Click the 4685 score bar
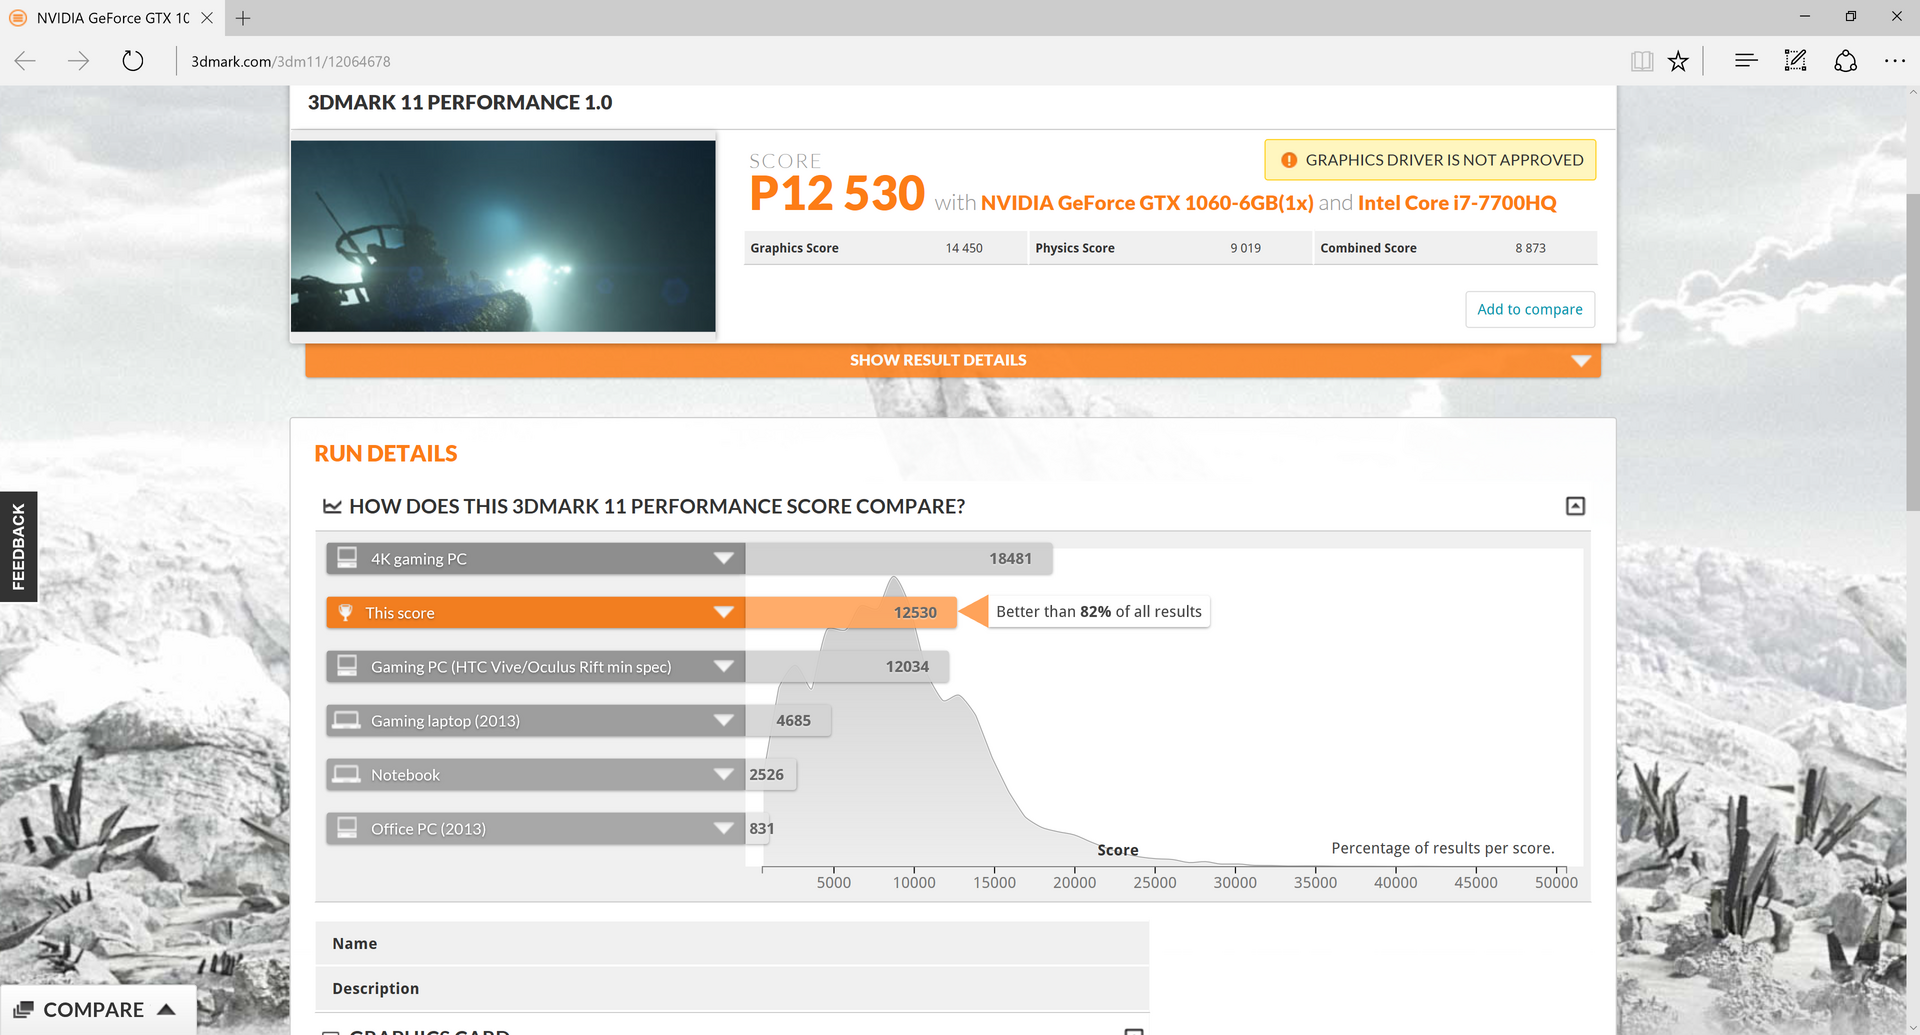 (x=788, y=721)
